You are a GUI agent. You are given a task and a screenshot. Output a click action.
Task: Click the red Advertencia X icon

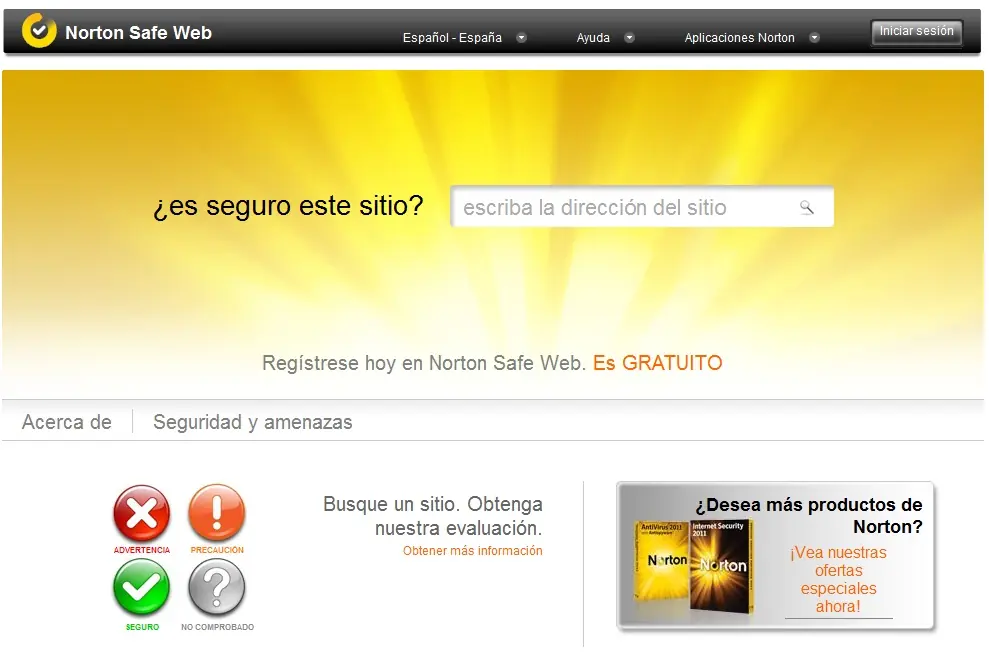[142, 513]
